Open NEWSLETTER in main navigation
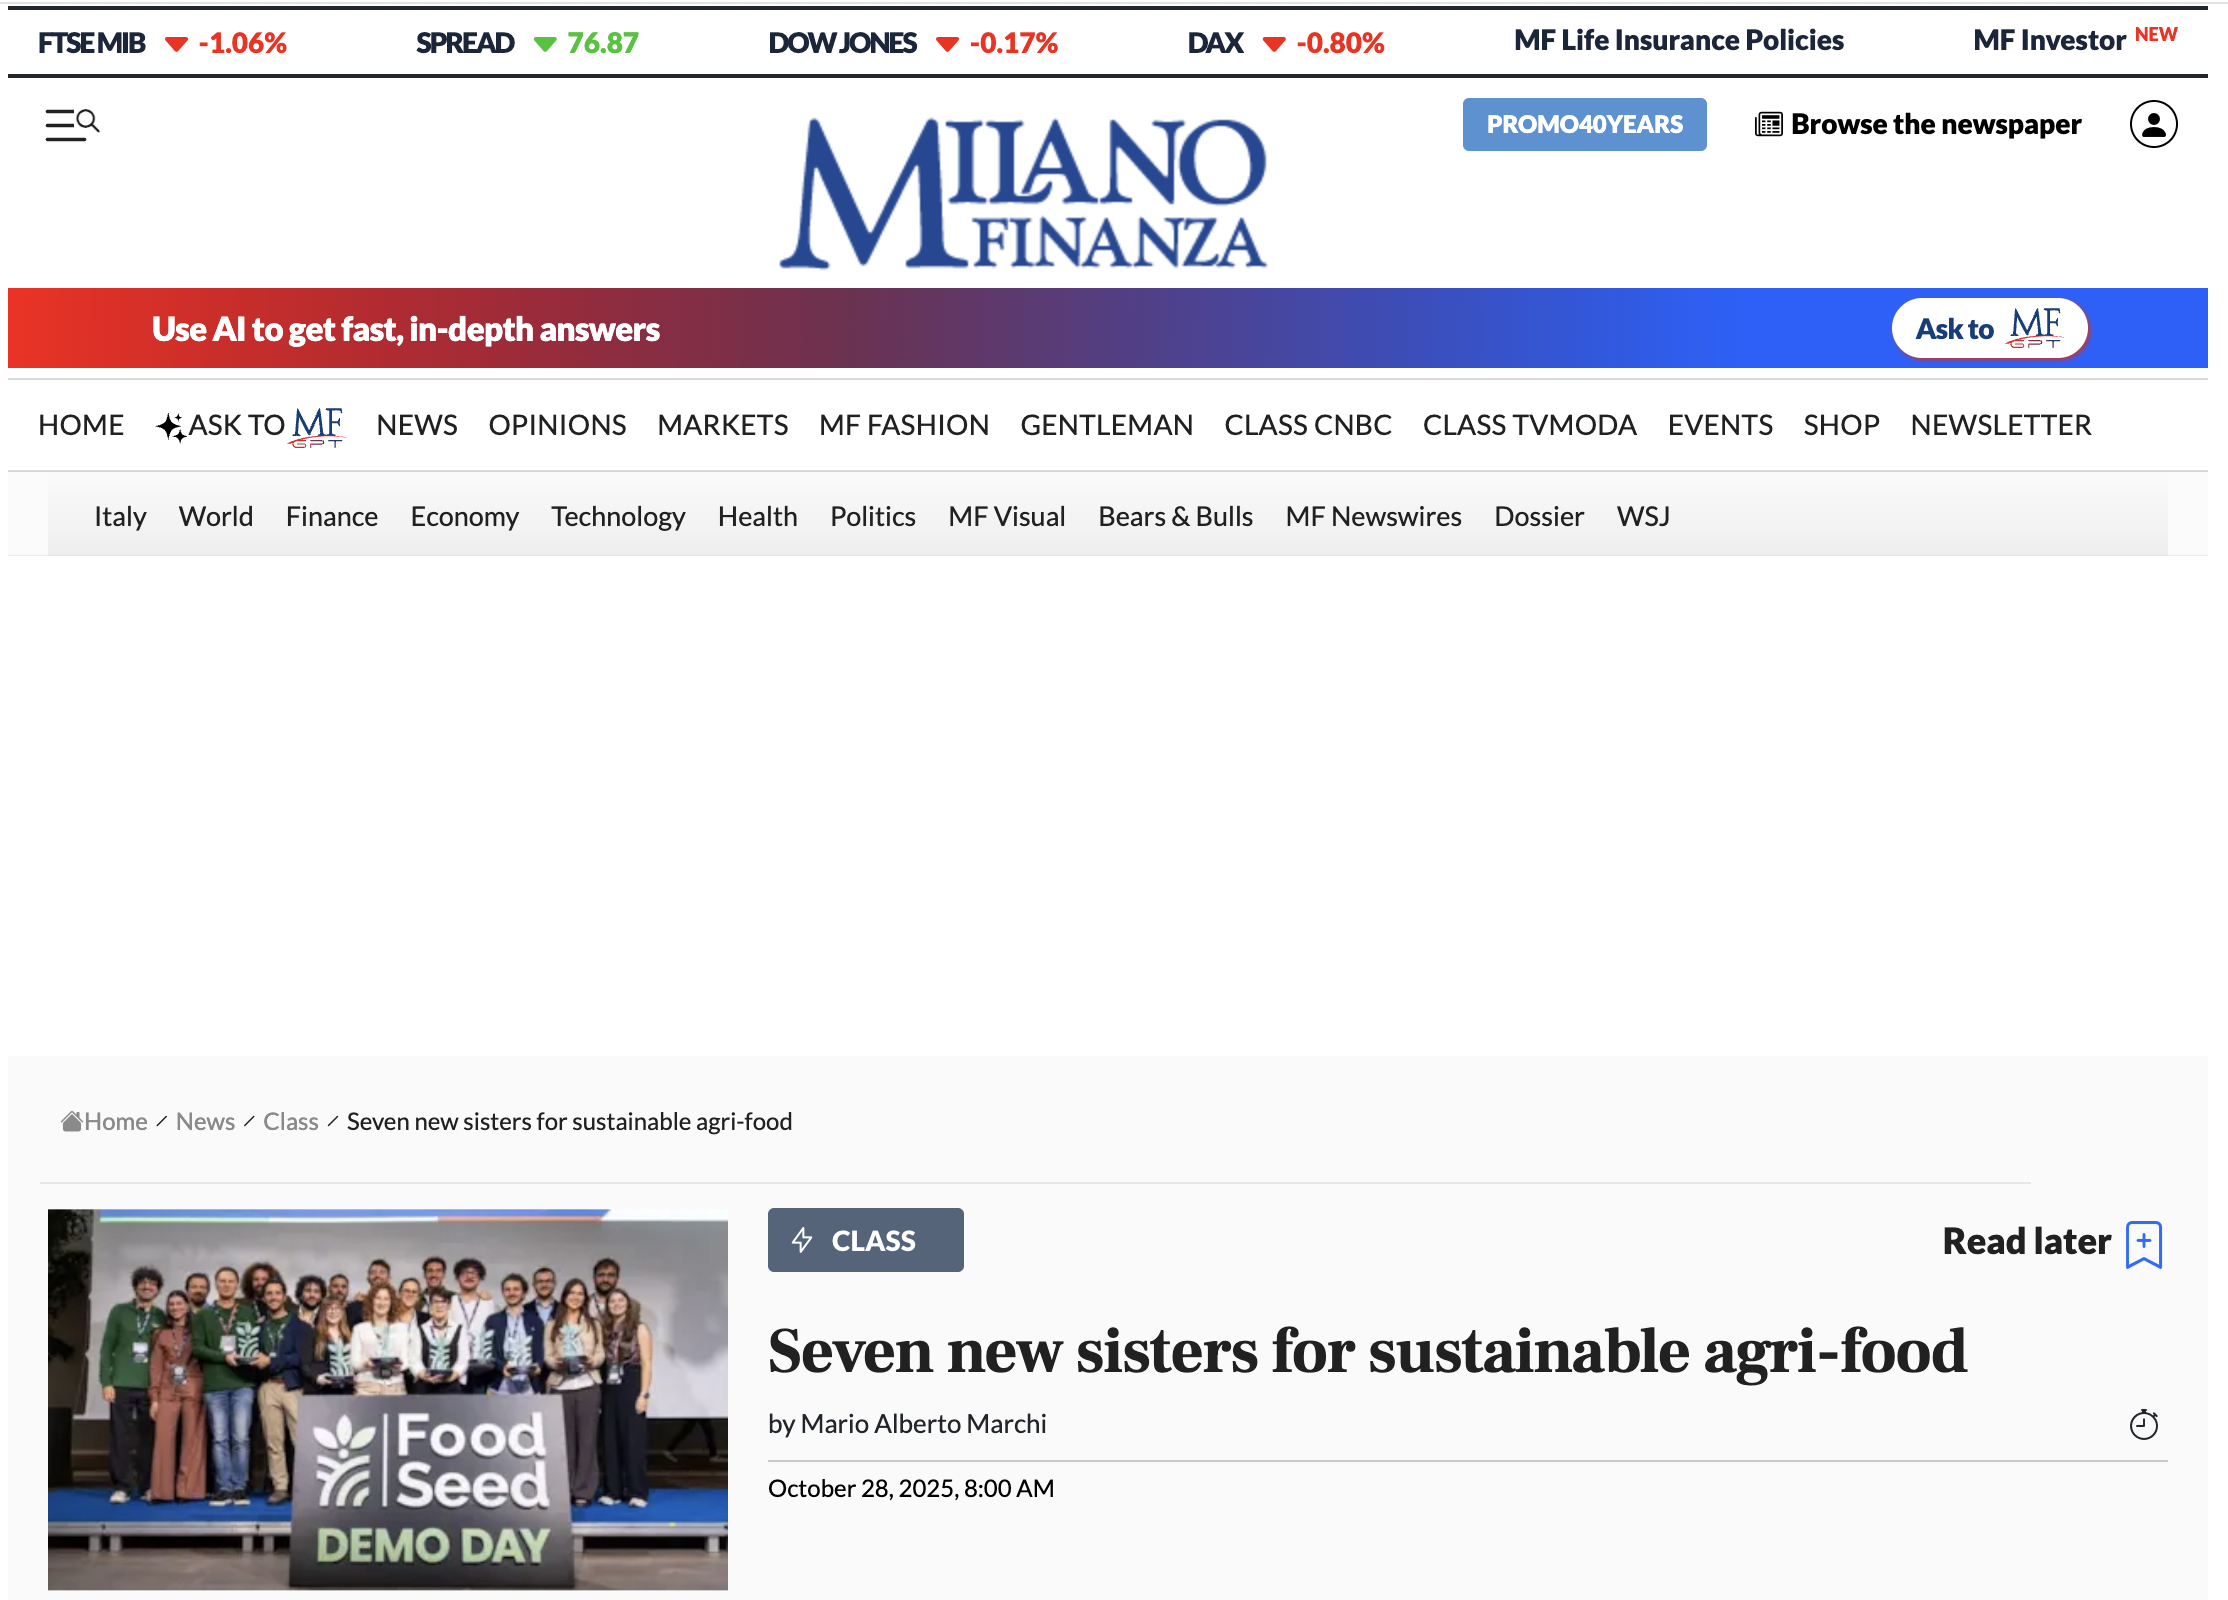 point(2001,425)
